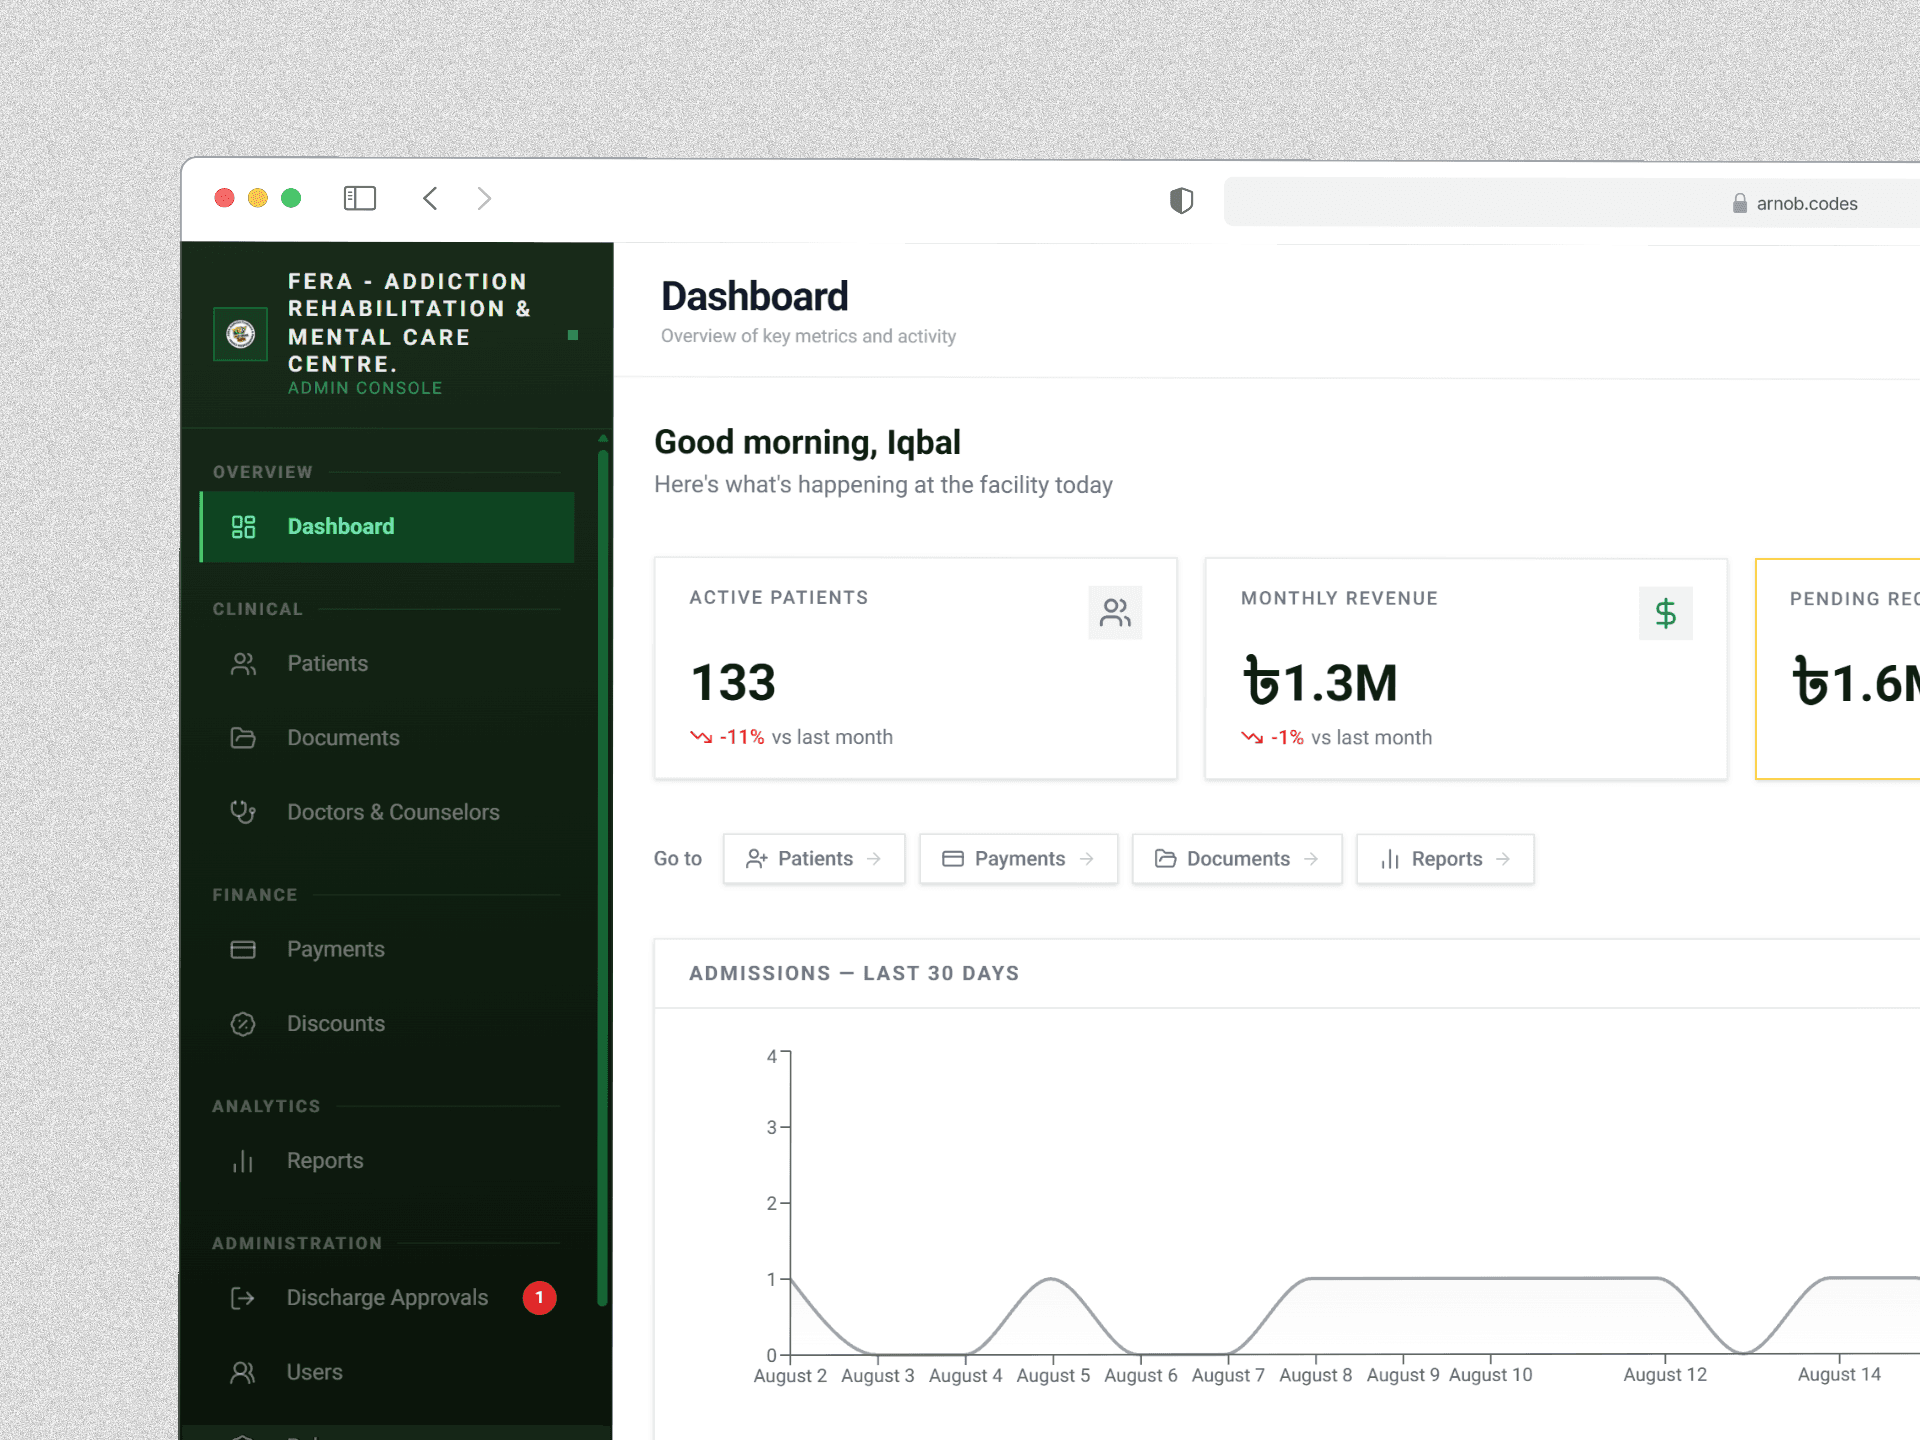Click the "Admissions — Last 30 Days" heading
Image resolution: width=1920 pixels, height=1440 pixels.
854,973
